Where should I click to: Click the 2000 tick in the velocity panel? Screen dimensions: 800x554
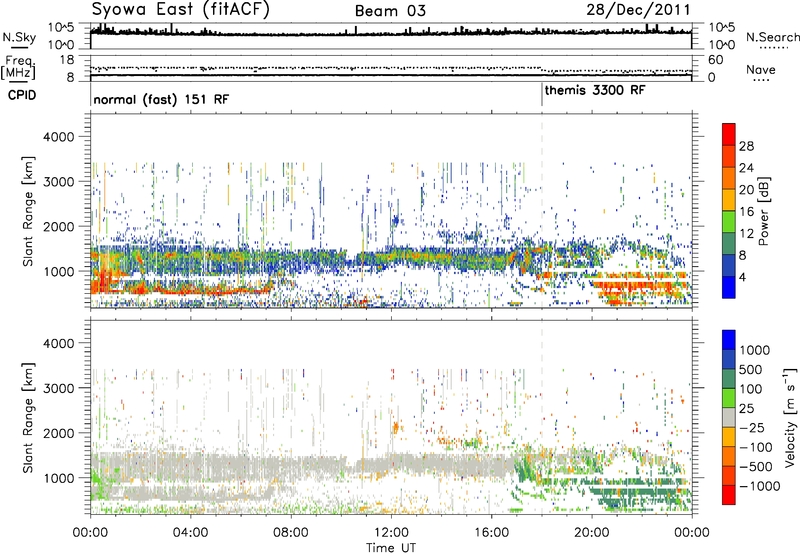(x=58, y=433)
